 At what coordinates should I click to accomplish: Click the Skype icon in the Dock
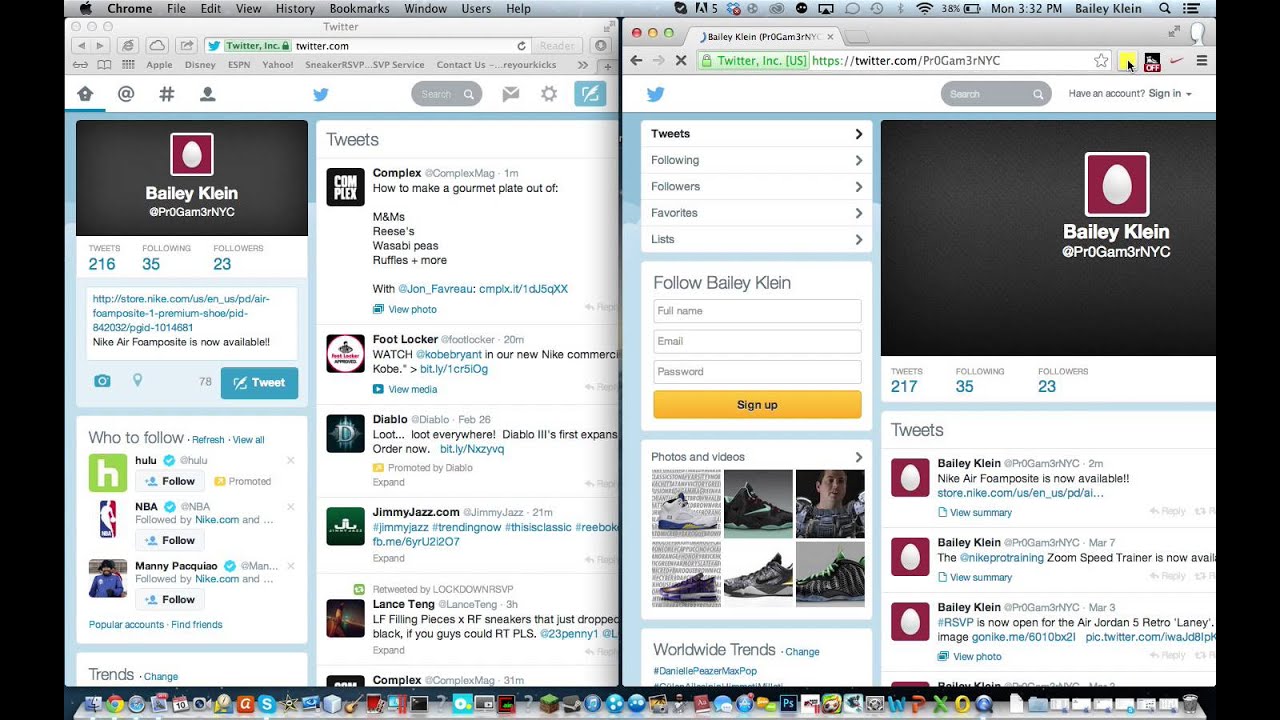(266, 704)
